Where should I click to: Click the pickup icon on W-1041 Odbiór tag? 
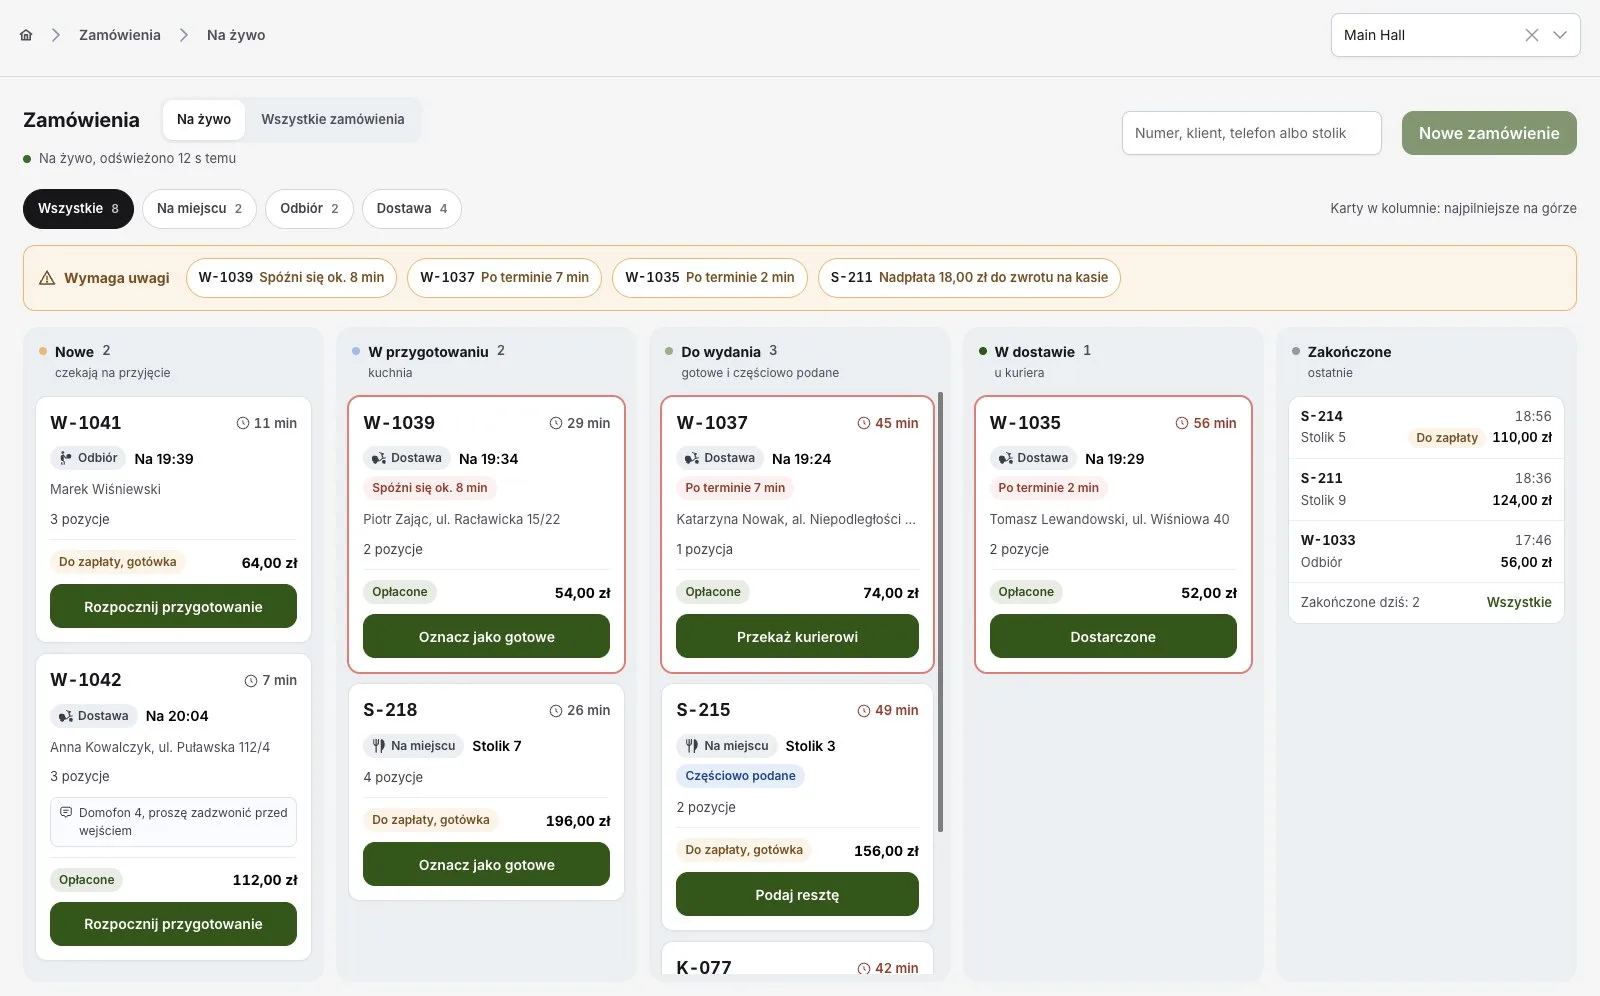pyautogui.click(x=65, y=458)
